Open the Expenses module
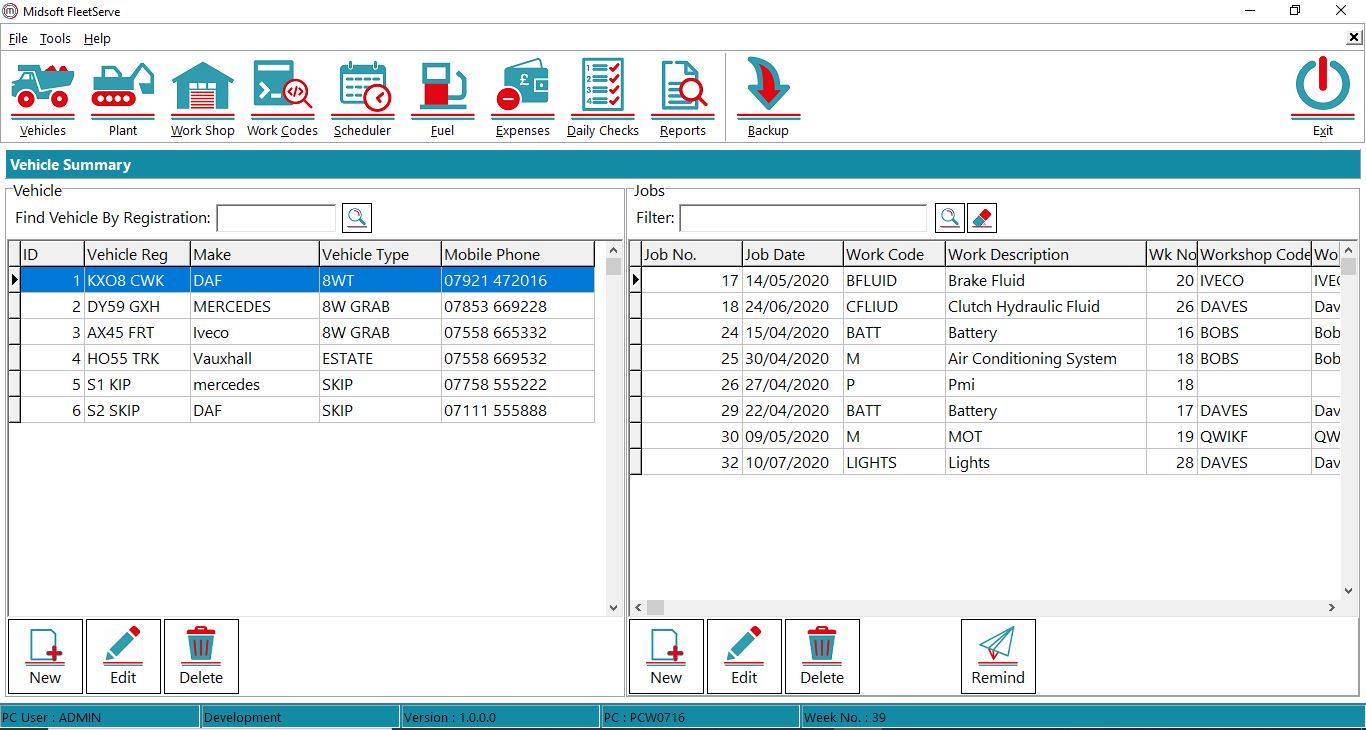1366x730 pixels. coord(522,95)
